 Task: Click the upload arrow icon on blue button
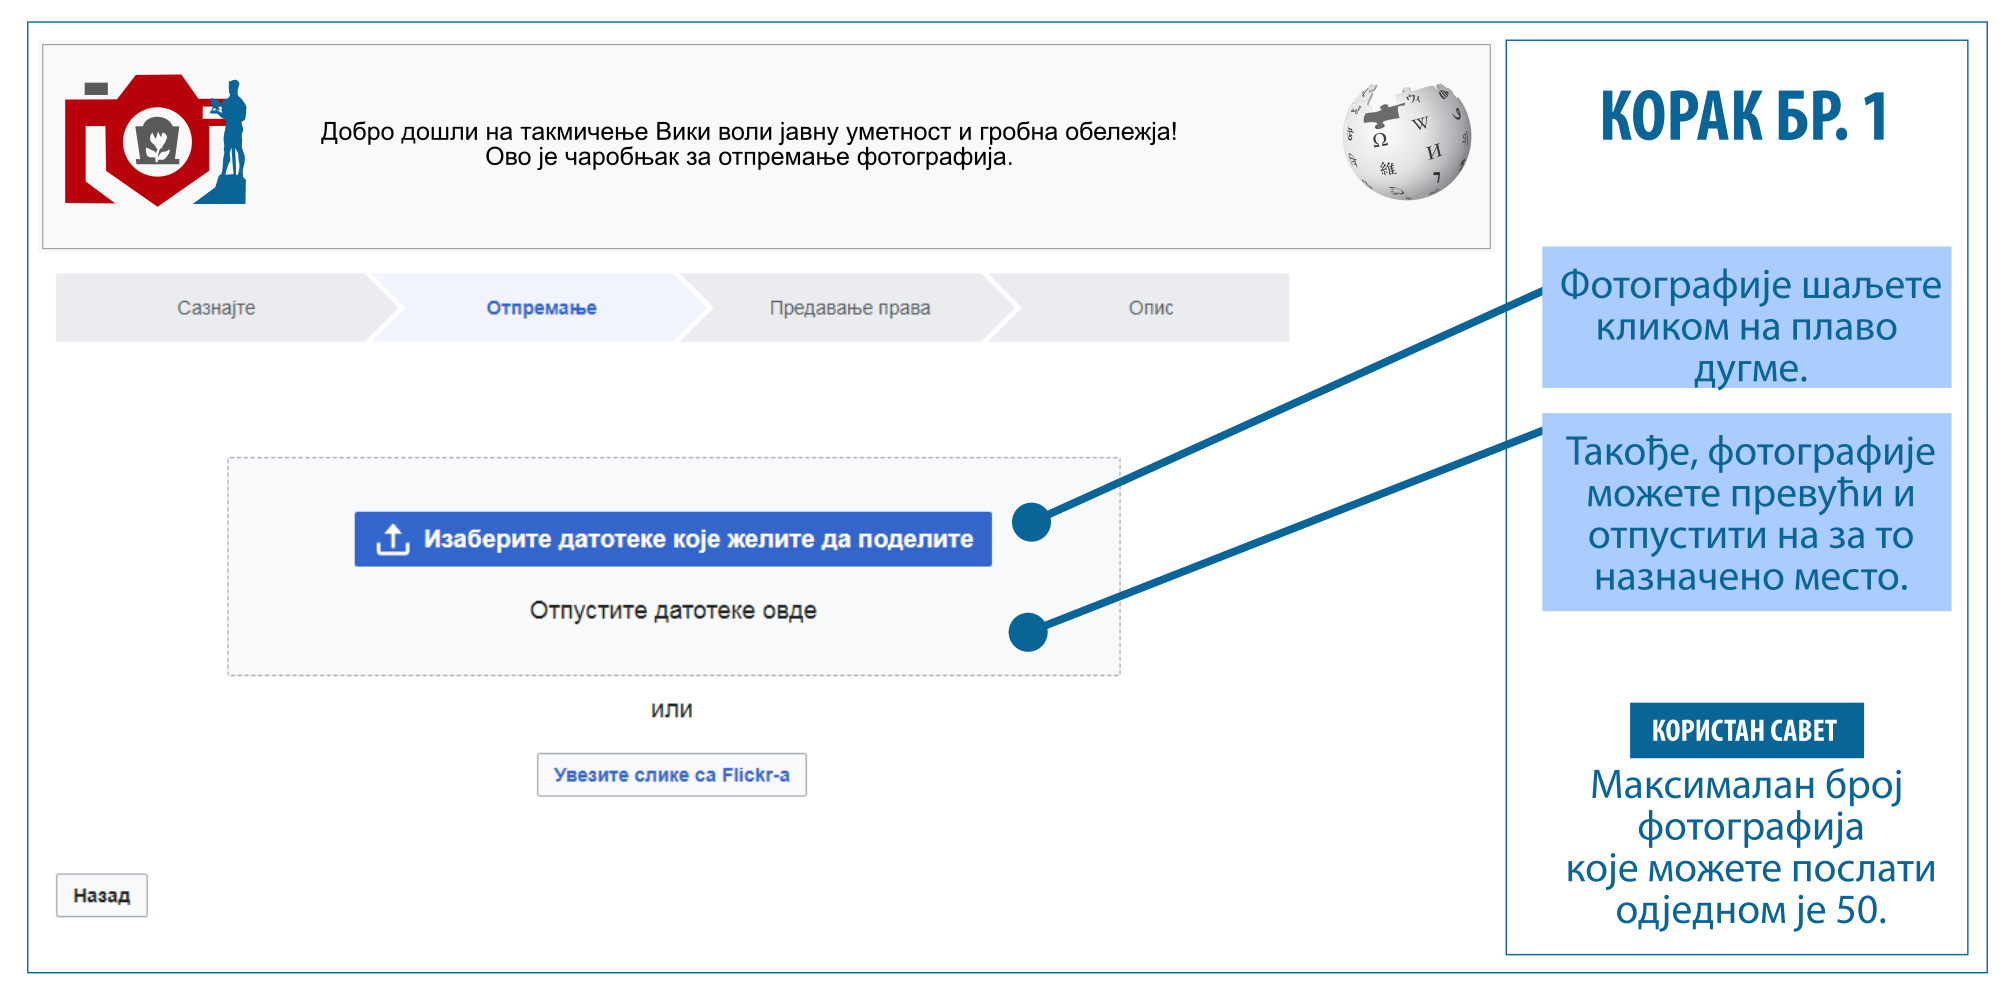tap(393, 539)
